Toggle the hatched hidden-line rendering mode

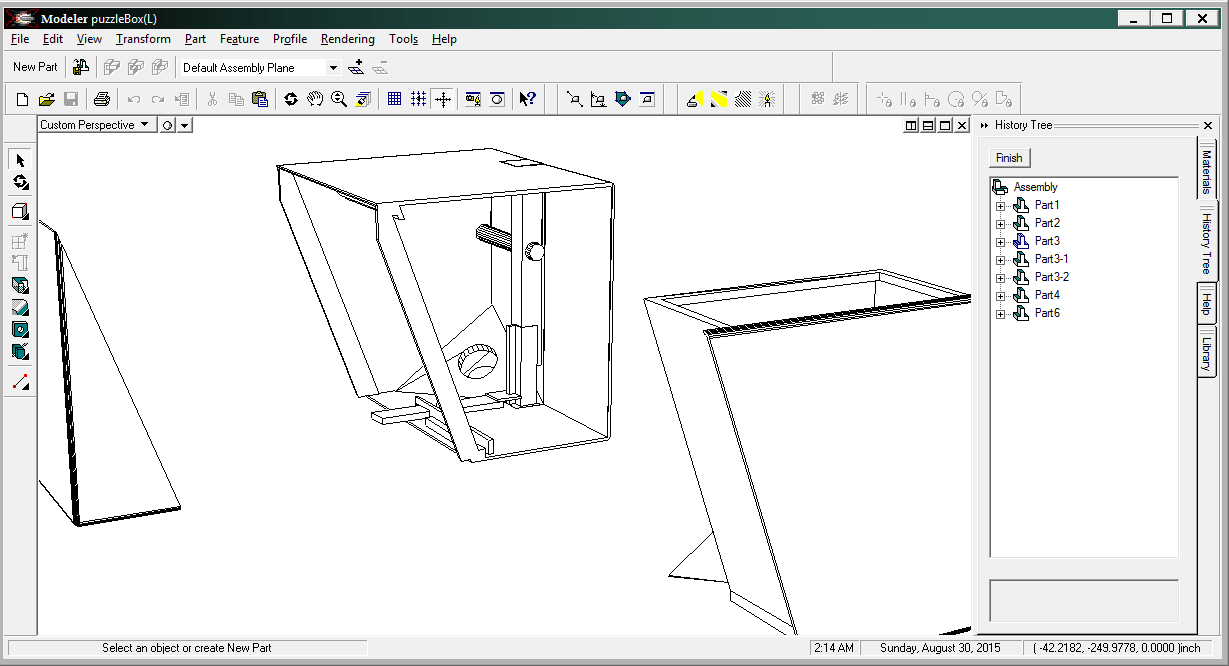tap(743, 99)
